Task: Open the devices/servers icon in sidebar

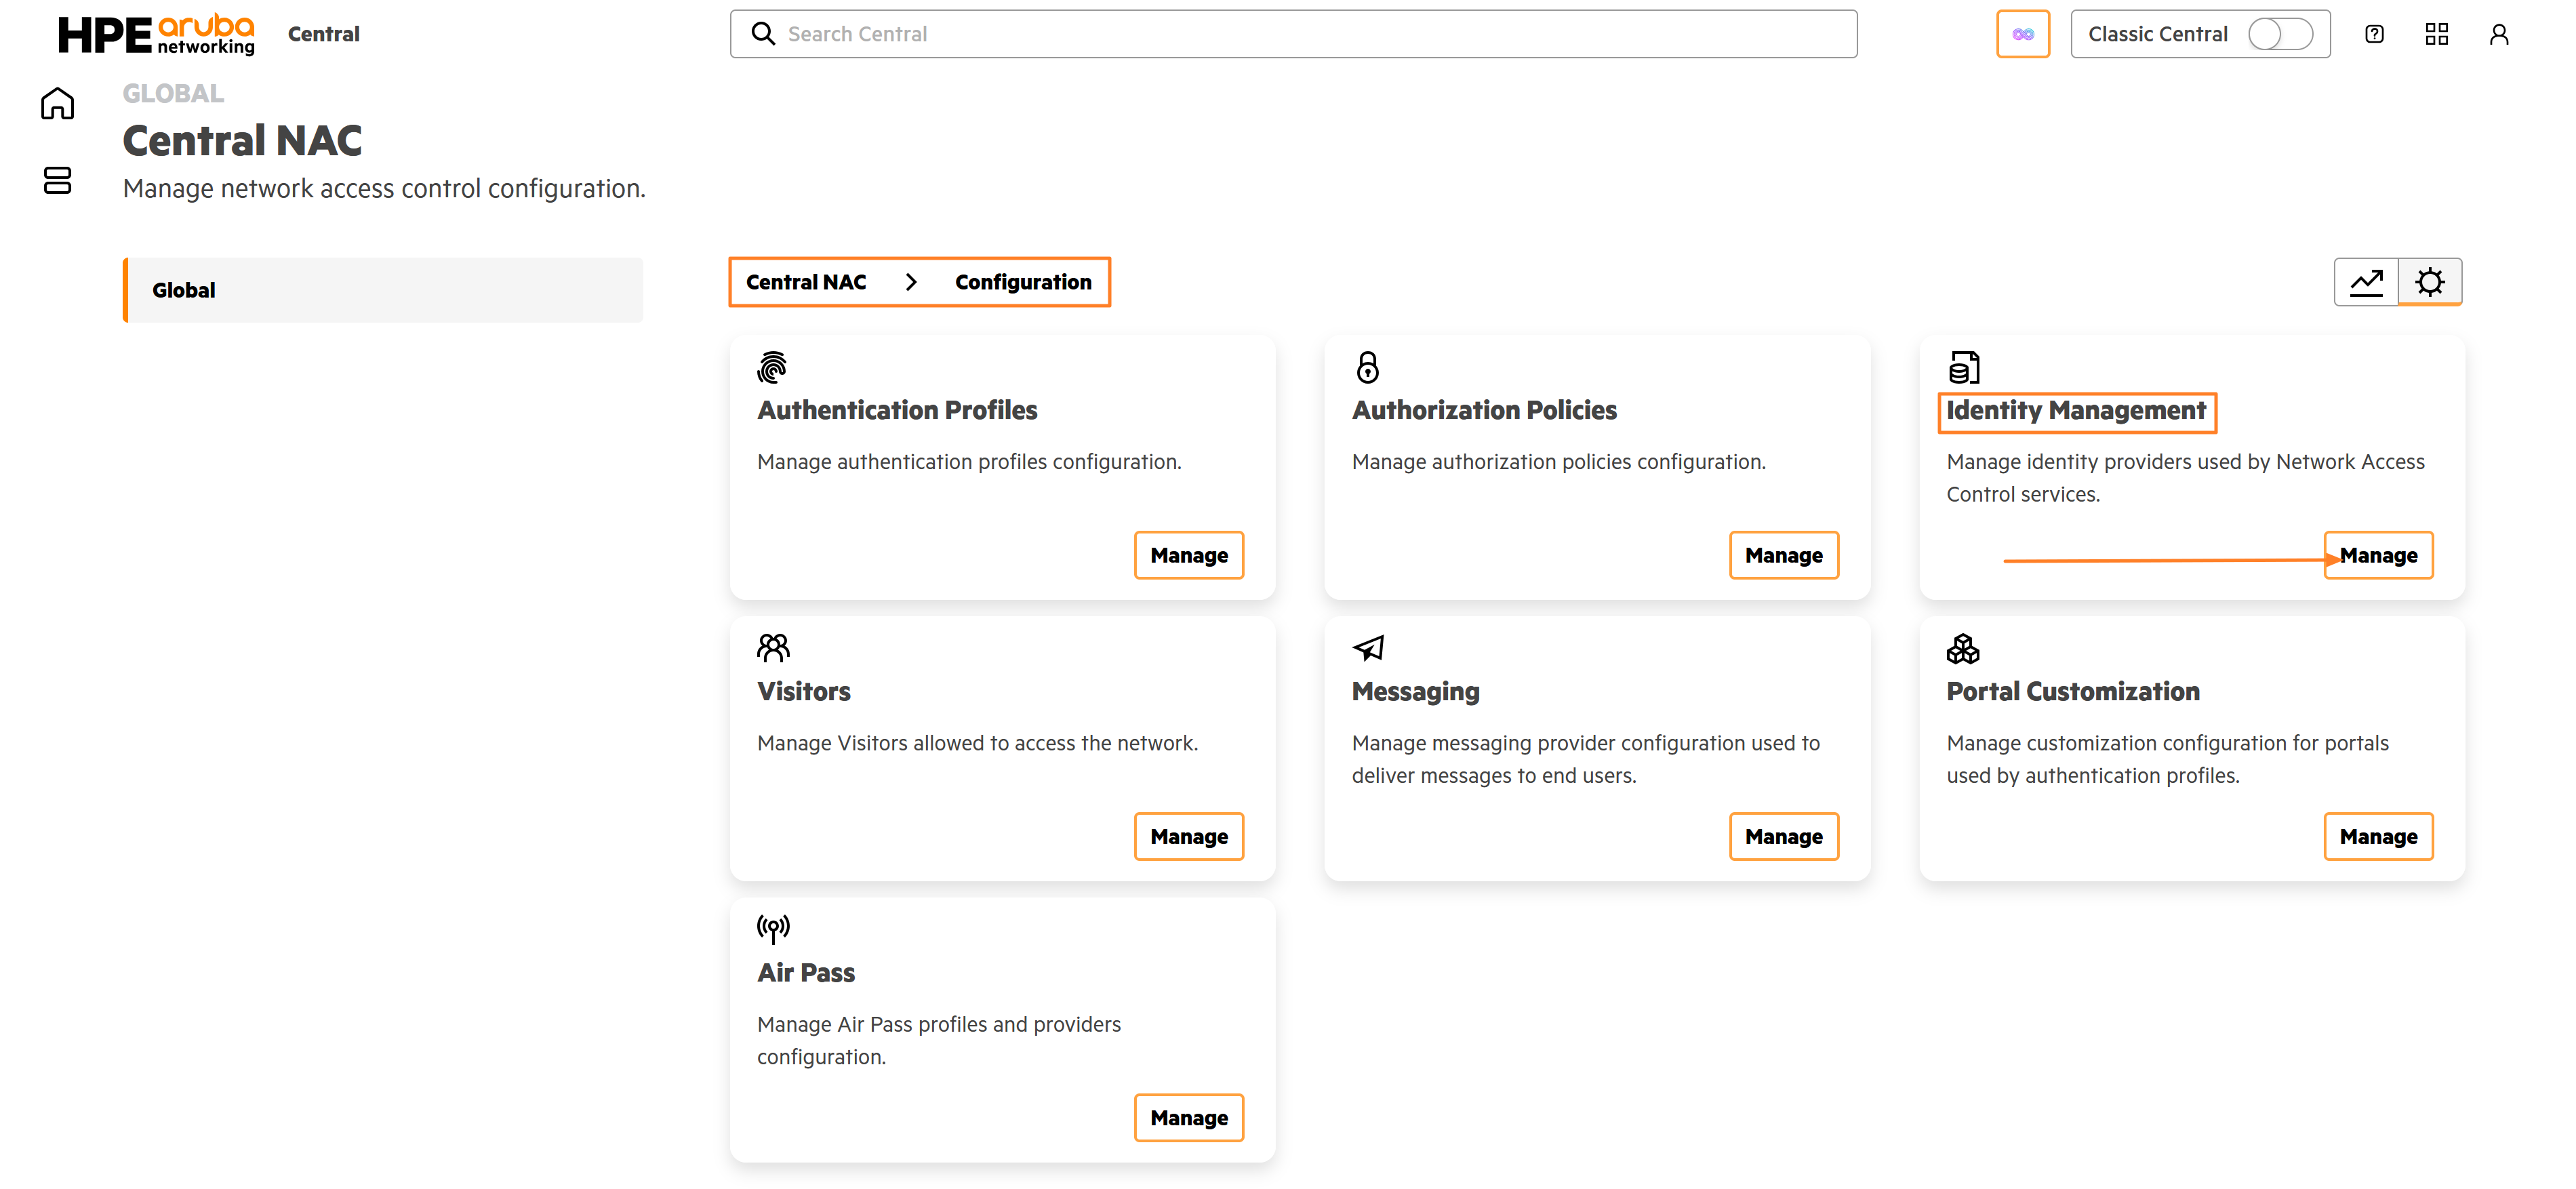Action: [57, 180]
